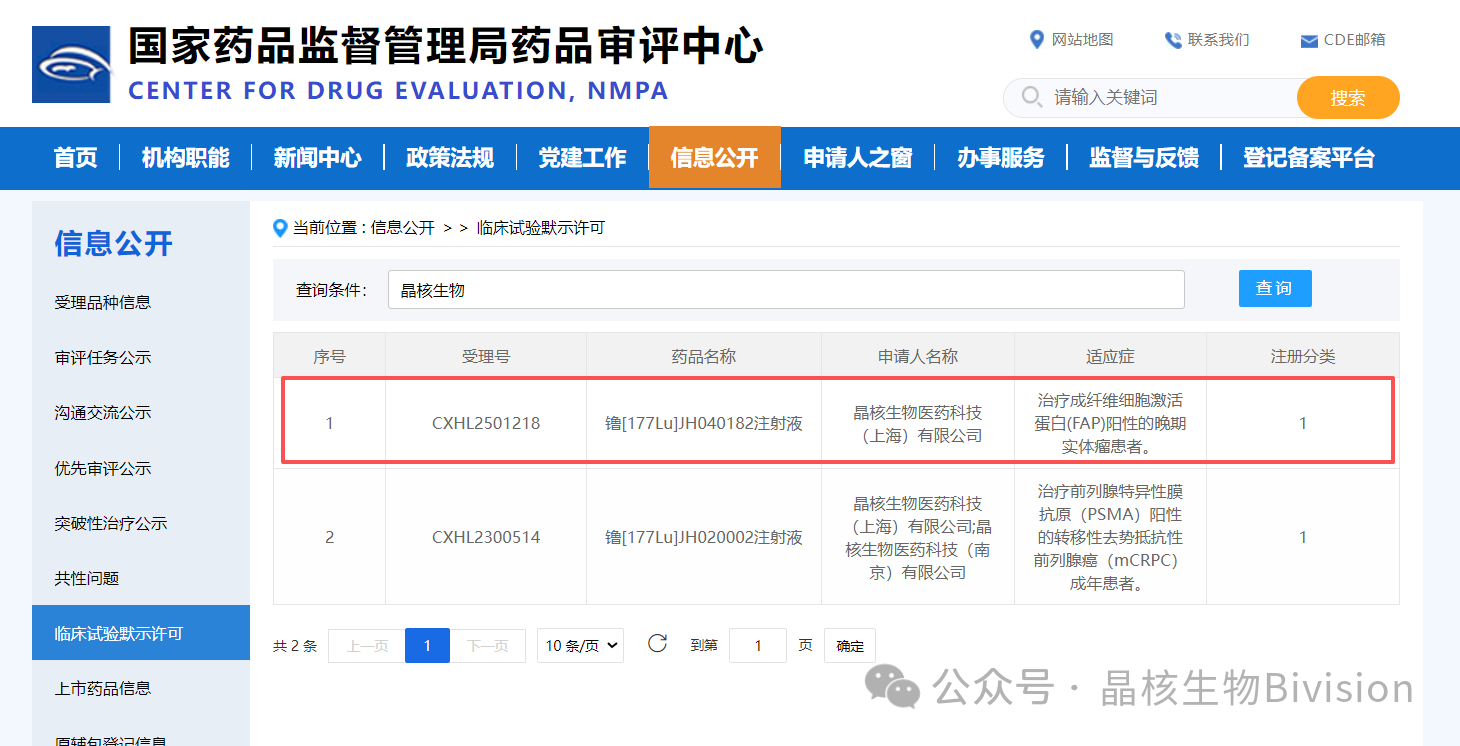The width and height of the screenshot is (1460, 746).
Task: Focus the 查询条件 input field
Action: (785, 290)
